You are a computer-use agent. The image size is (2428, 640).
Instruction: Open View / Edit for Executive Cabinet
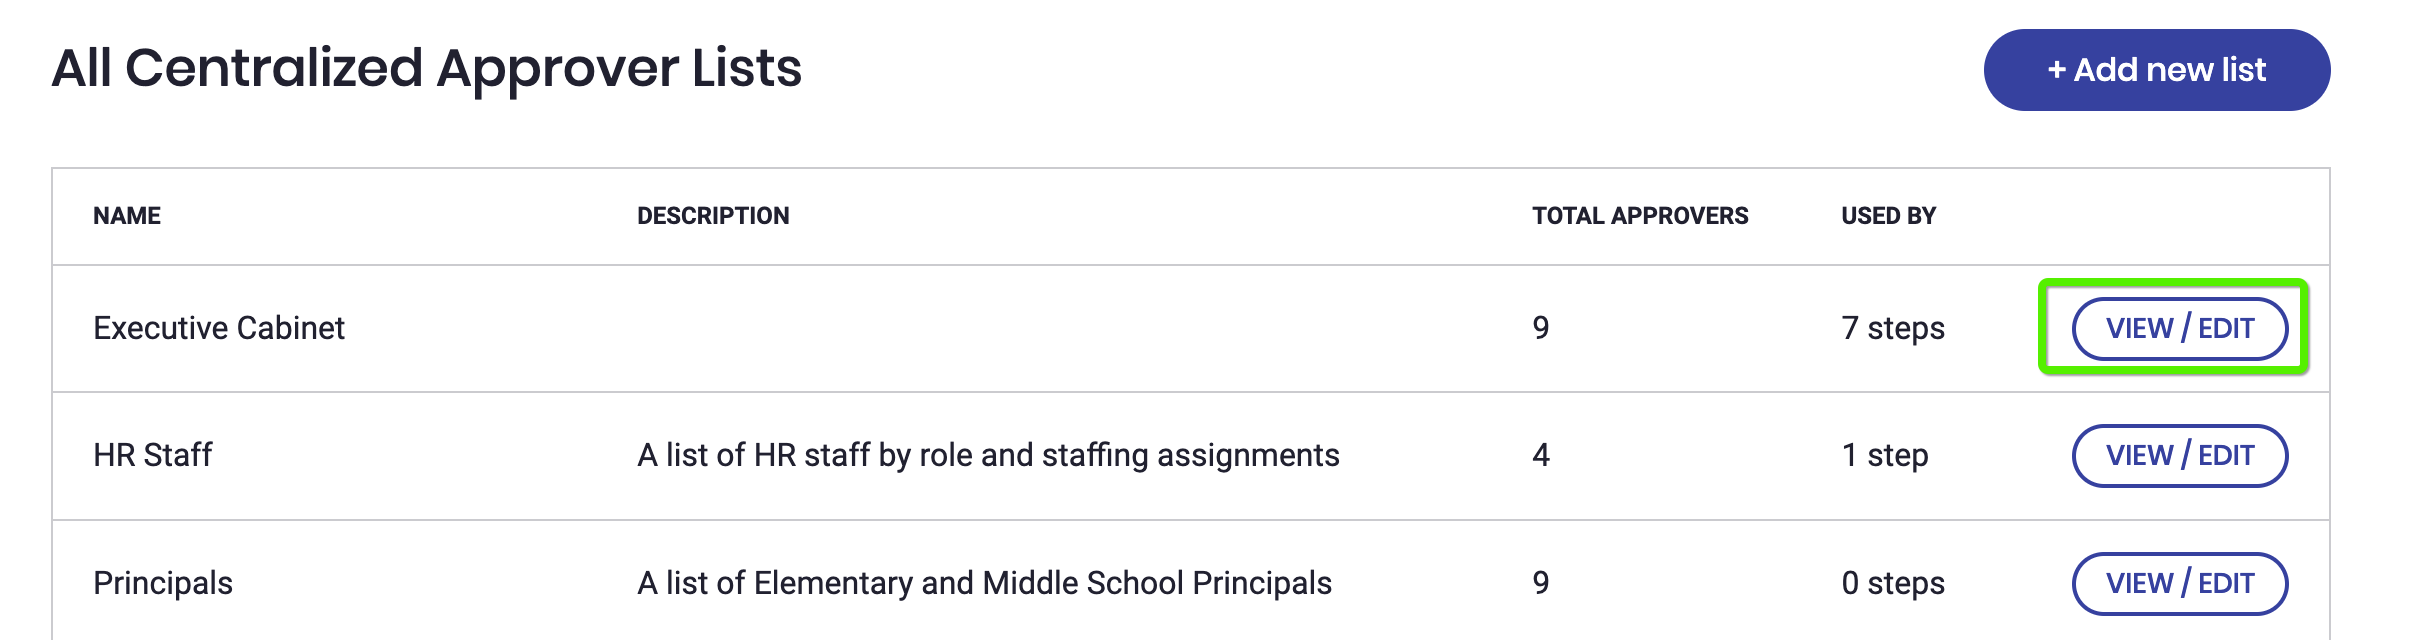[2179, 328]
